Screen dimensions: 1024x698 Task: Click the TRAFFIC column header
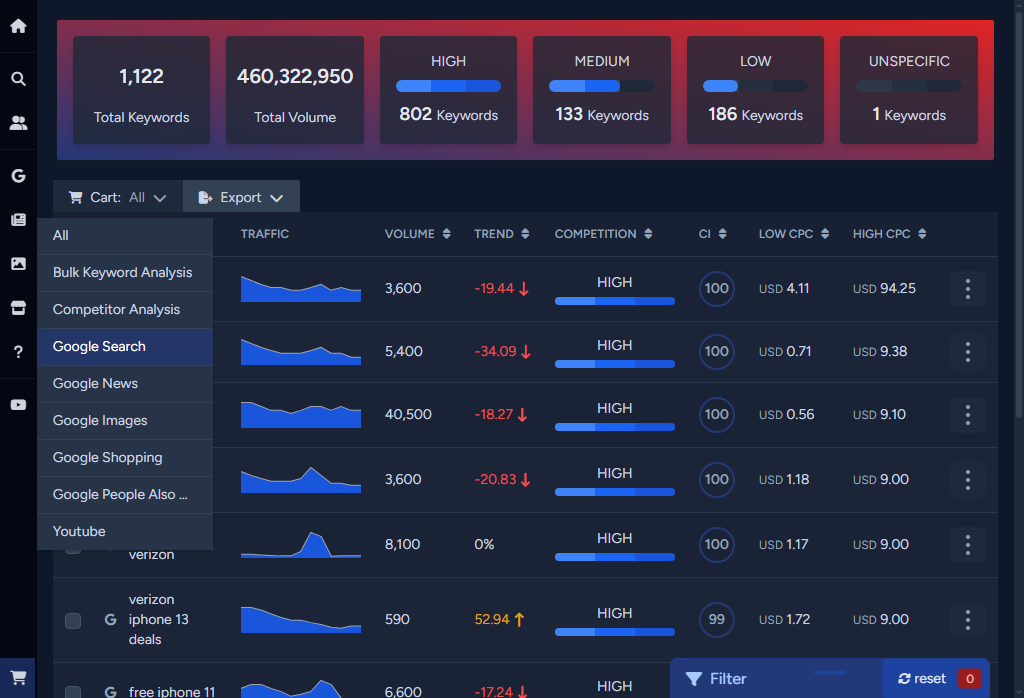pos(264,234)
